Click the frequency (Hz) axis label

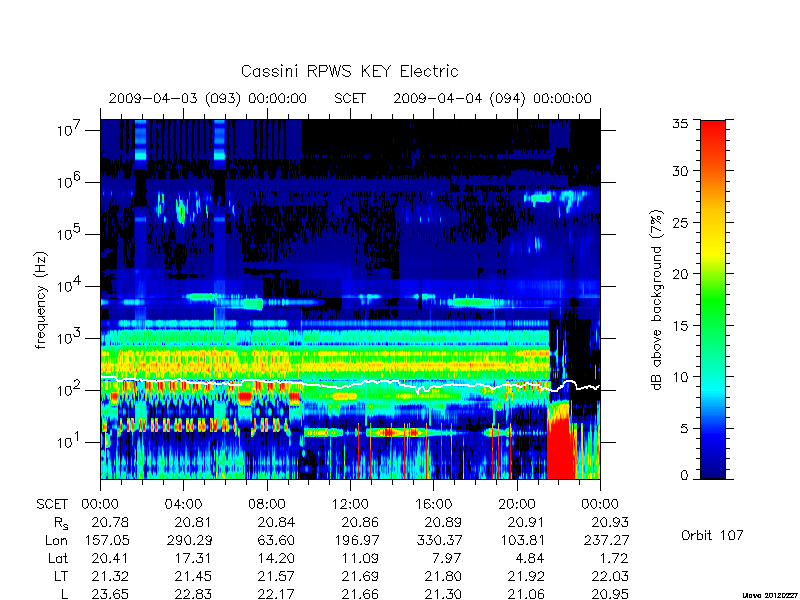41,300
